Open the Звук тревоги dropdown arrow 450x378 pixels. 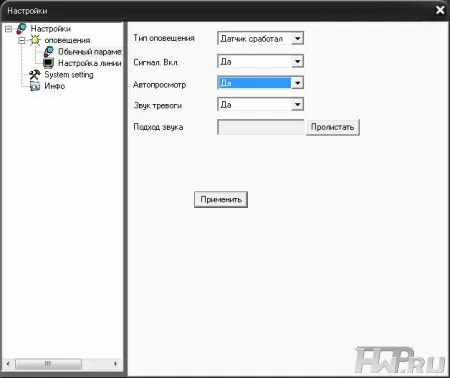click(x=297, y=104)
